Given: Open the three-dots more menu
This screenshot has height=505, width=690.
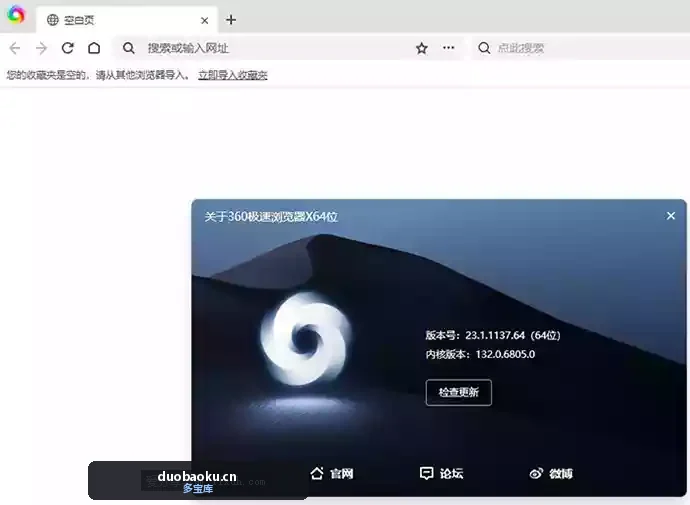Looking at the screenshot, I should [448, 48].
